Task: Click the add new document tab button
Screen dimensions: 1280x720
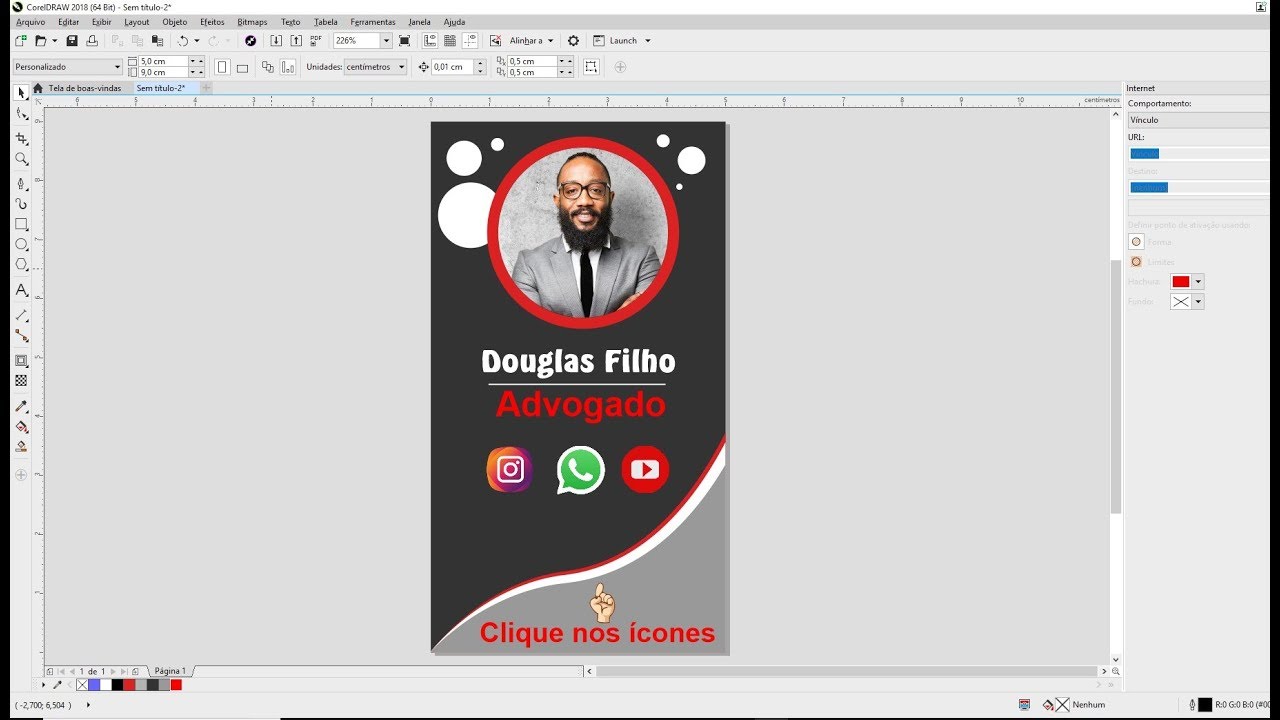Action: [206, 88]
